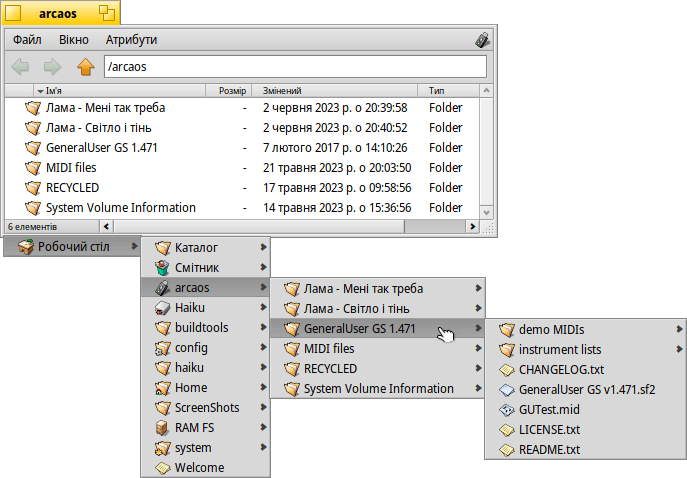This screenshot has height=478, width=687.
Task: Select GeneralUser GS v1.471.sf2 file icon
Action: [506, 390]
